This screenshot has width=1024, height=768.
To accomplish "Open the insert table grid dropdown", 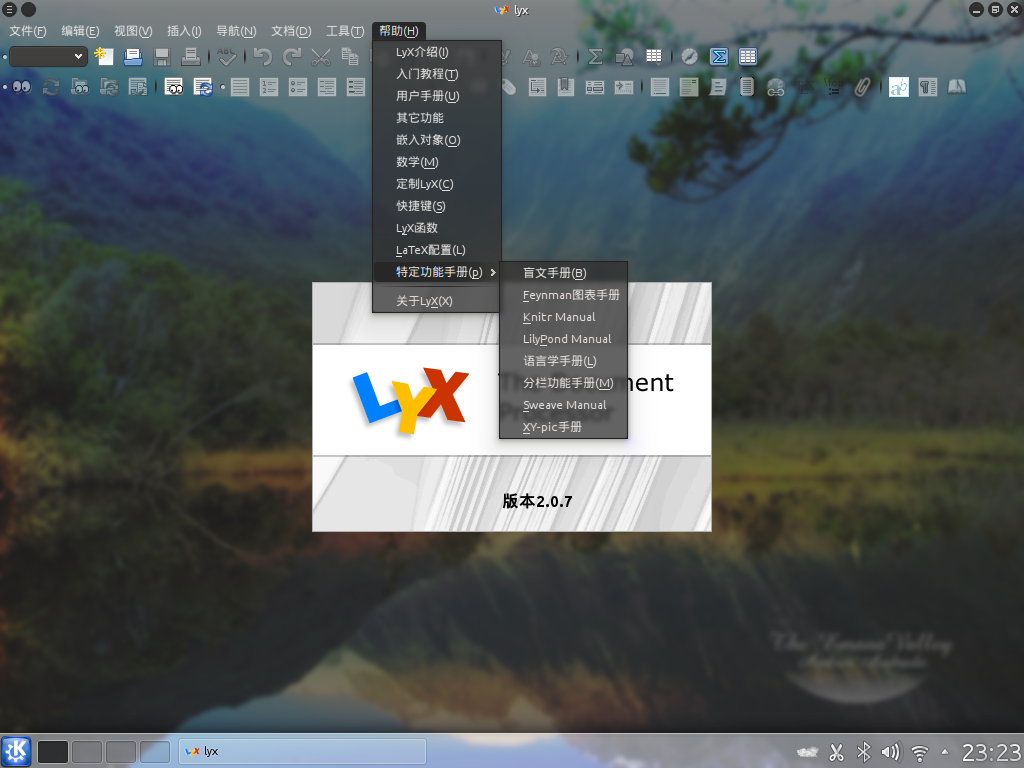I will point(654,57).
